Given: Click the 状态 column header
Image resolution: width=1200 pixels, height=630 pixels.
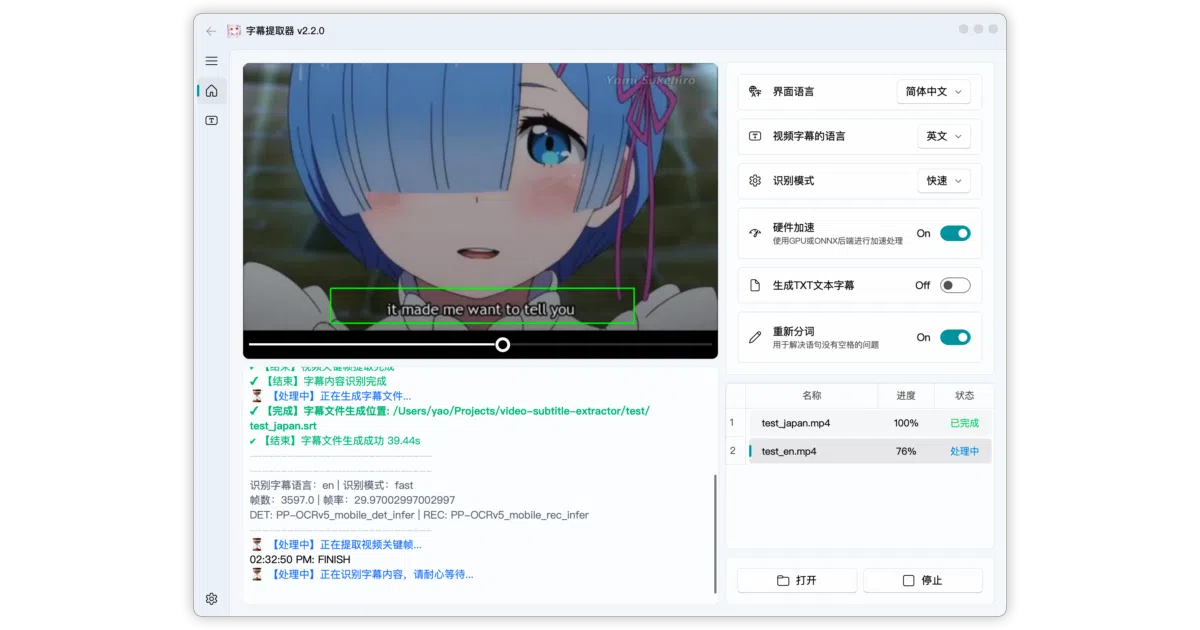Looking at the screenshot, I should point(964,395).
